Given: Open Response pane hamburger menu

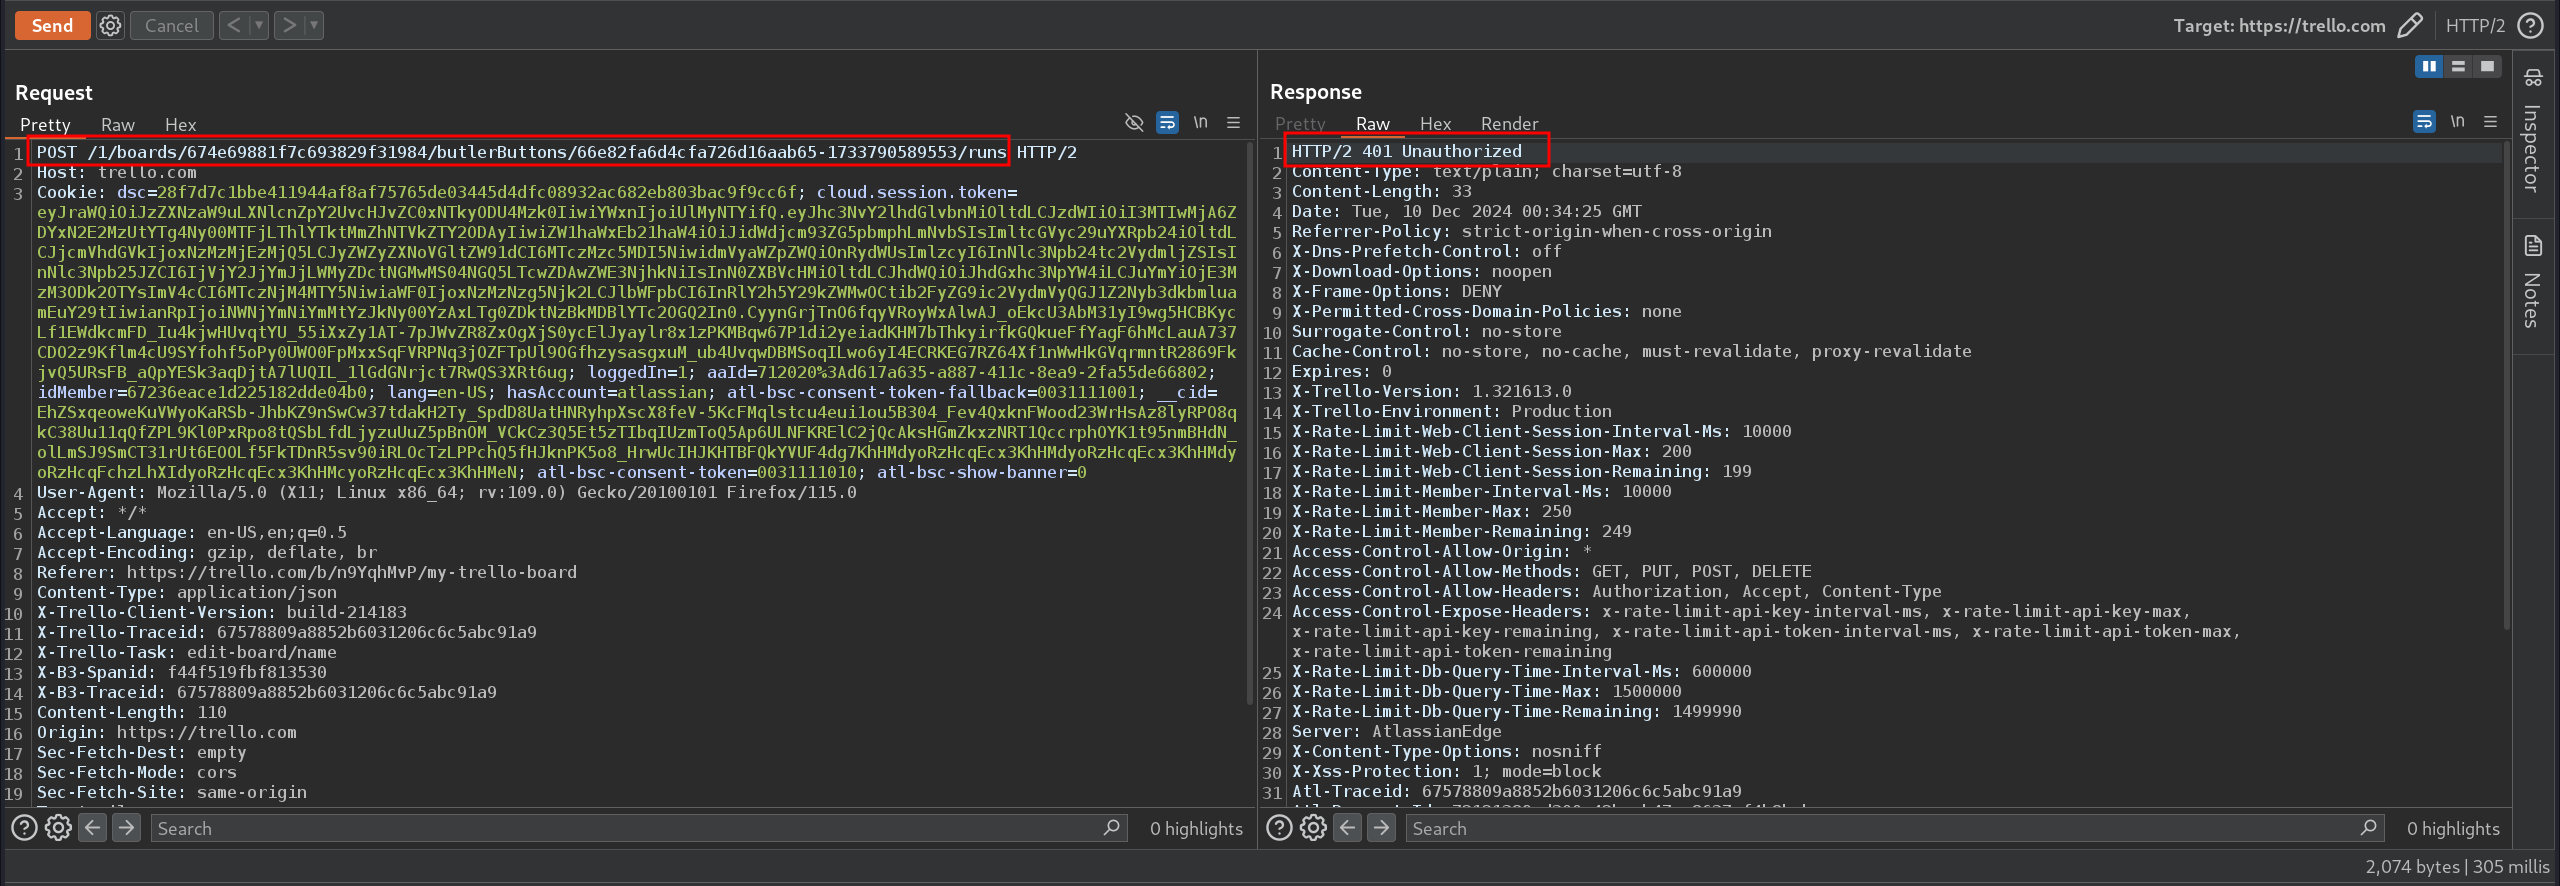Looking at the screenshot, I should (x=2491, y=122).
